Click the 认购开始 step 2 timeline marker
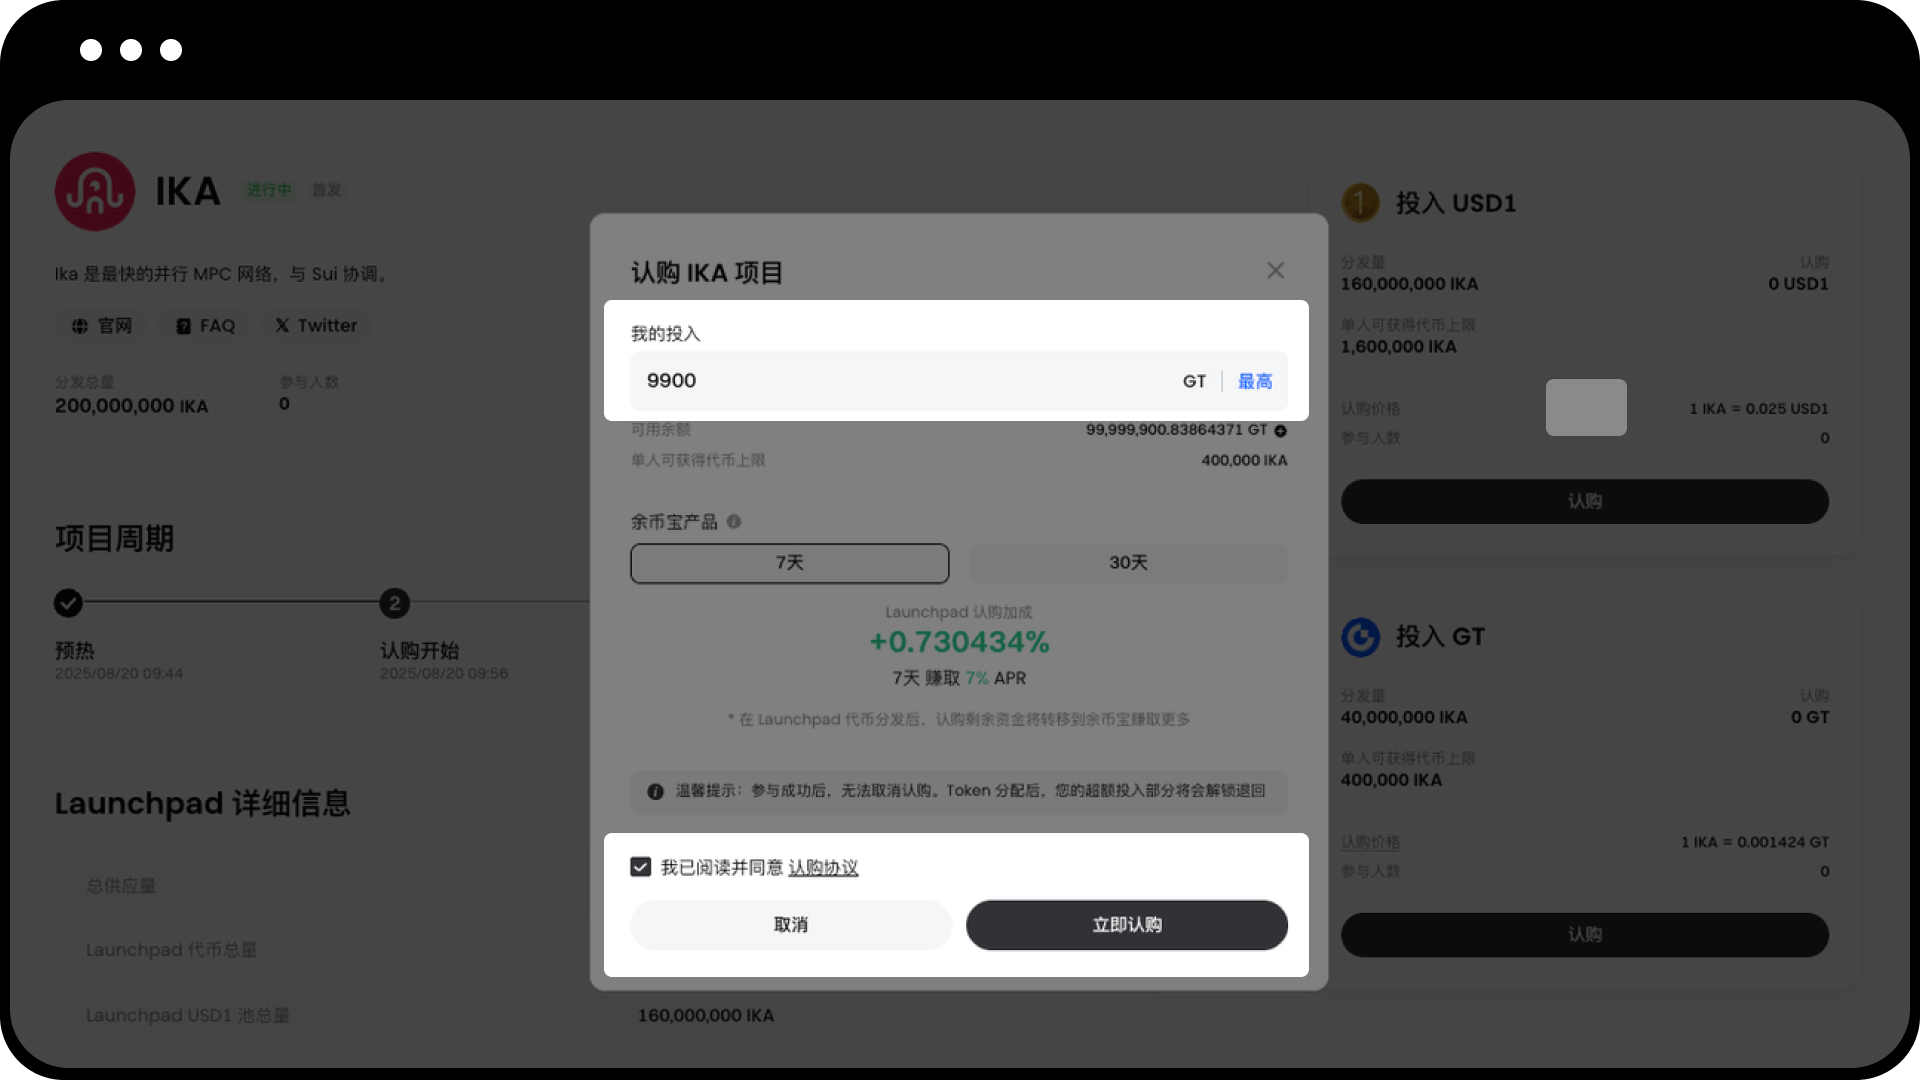Viewport: 1920px width, 1080px height. coord(395,603)
